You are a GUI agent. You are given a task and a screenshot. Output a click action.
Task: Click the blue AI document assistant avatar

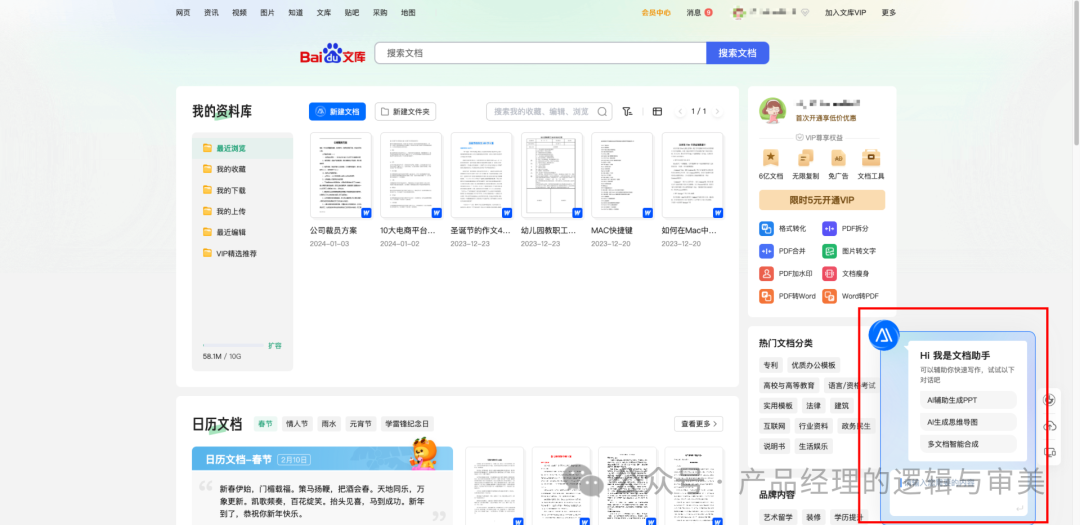pyautogui.click(x=882, y=335)
